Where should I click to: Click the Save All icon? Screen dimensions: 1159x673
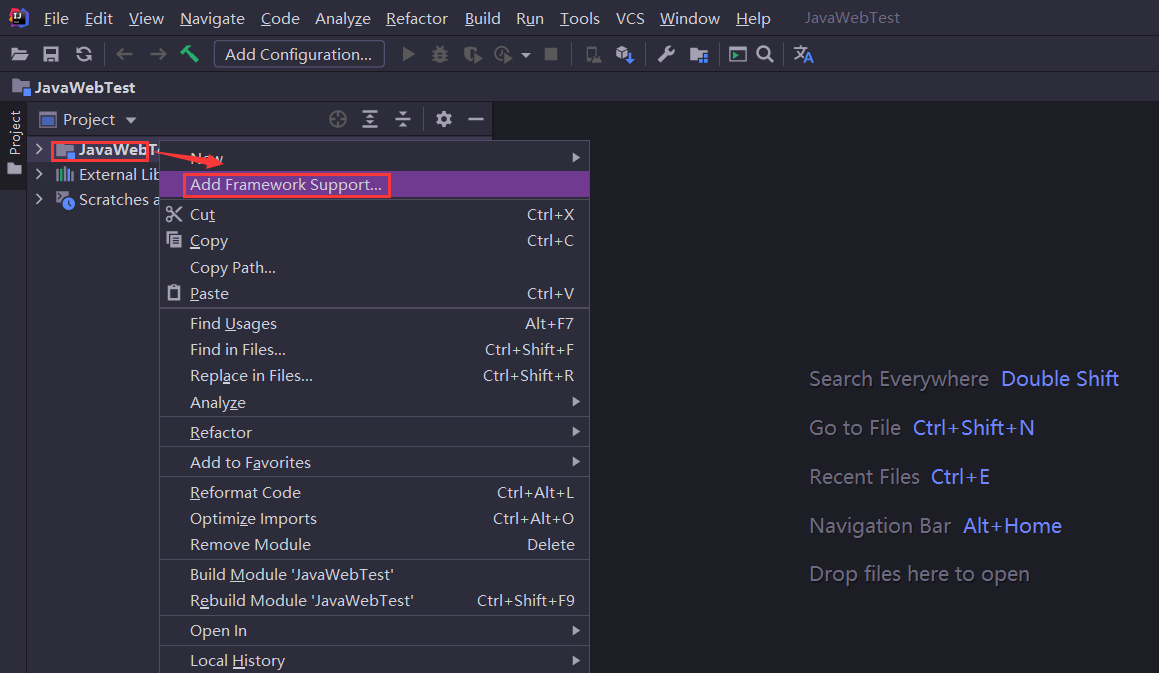point(51,55)
